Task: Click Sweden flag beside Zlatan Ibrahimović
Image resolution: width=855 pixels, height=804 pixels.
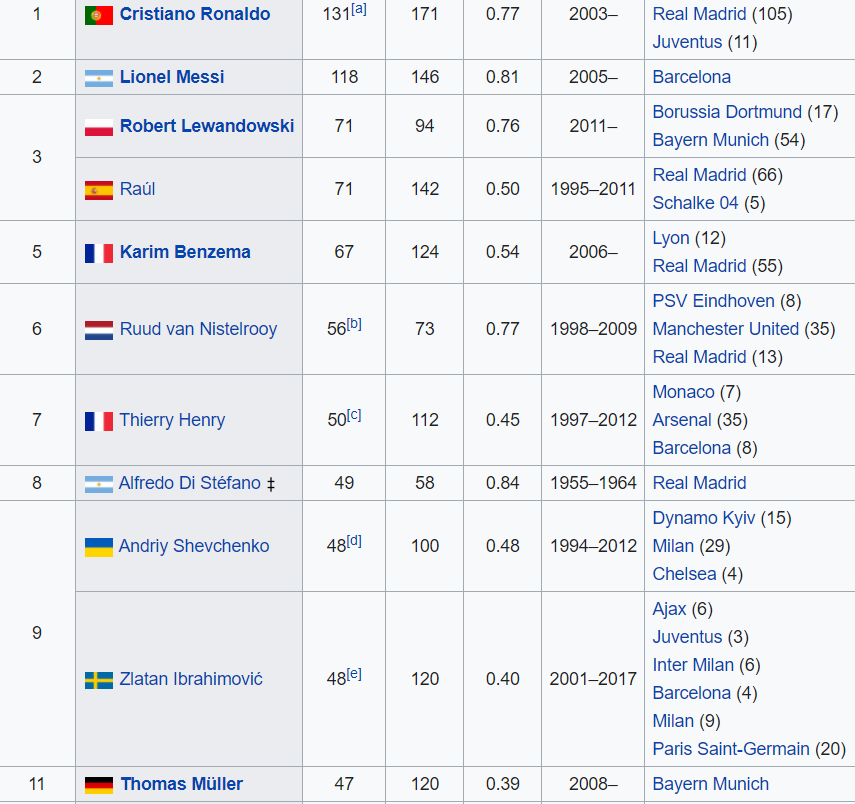Action: 98,680
